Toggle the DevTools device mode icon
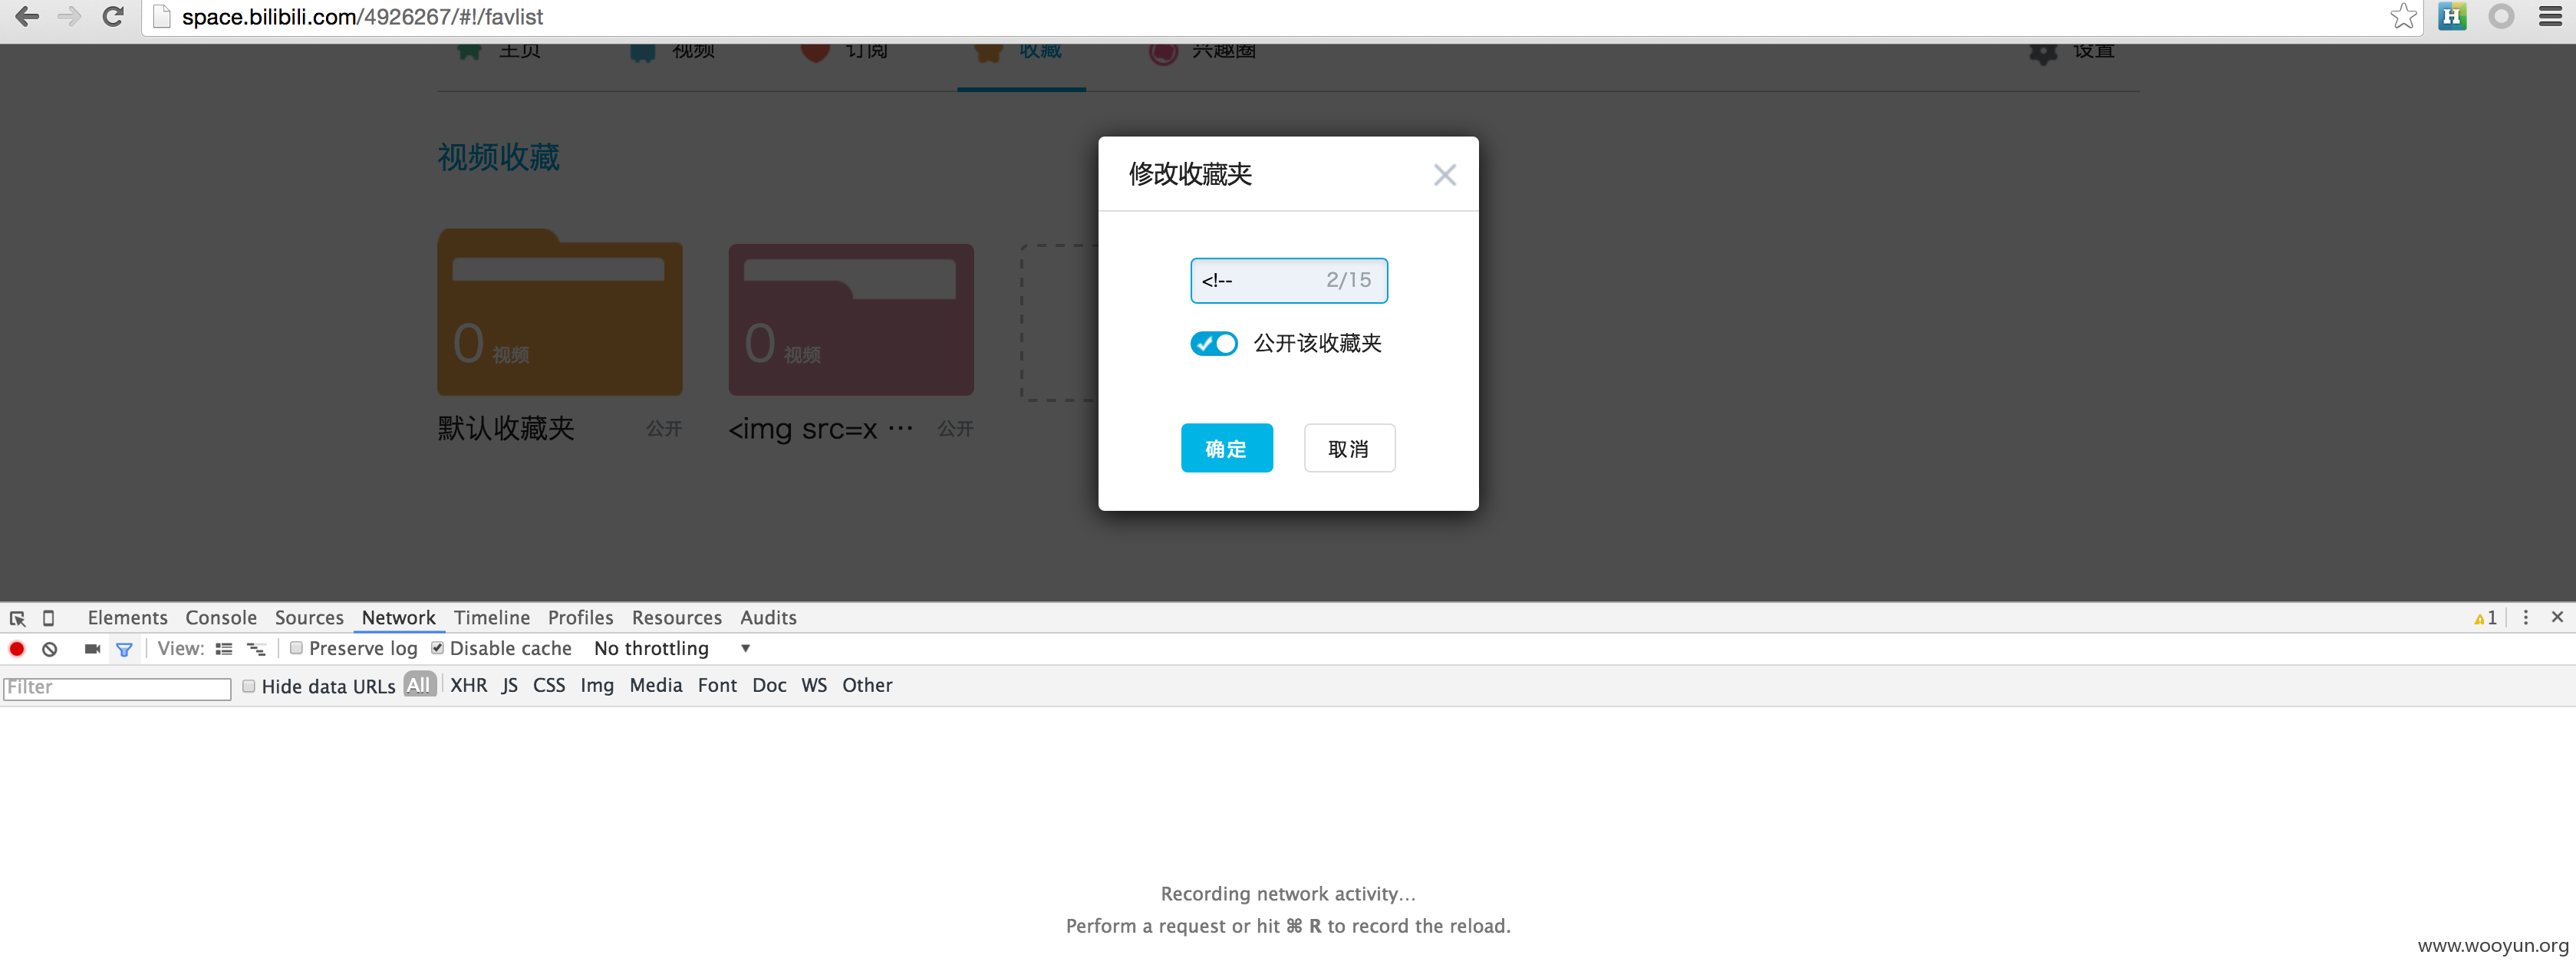This screenshot has width=2576, height=968. (48, 618)
